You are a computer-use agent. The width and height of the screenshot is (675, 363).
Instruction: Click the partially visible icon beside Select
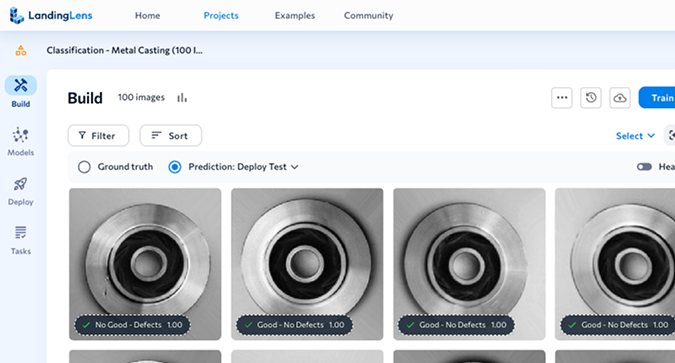click(670, 136)
